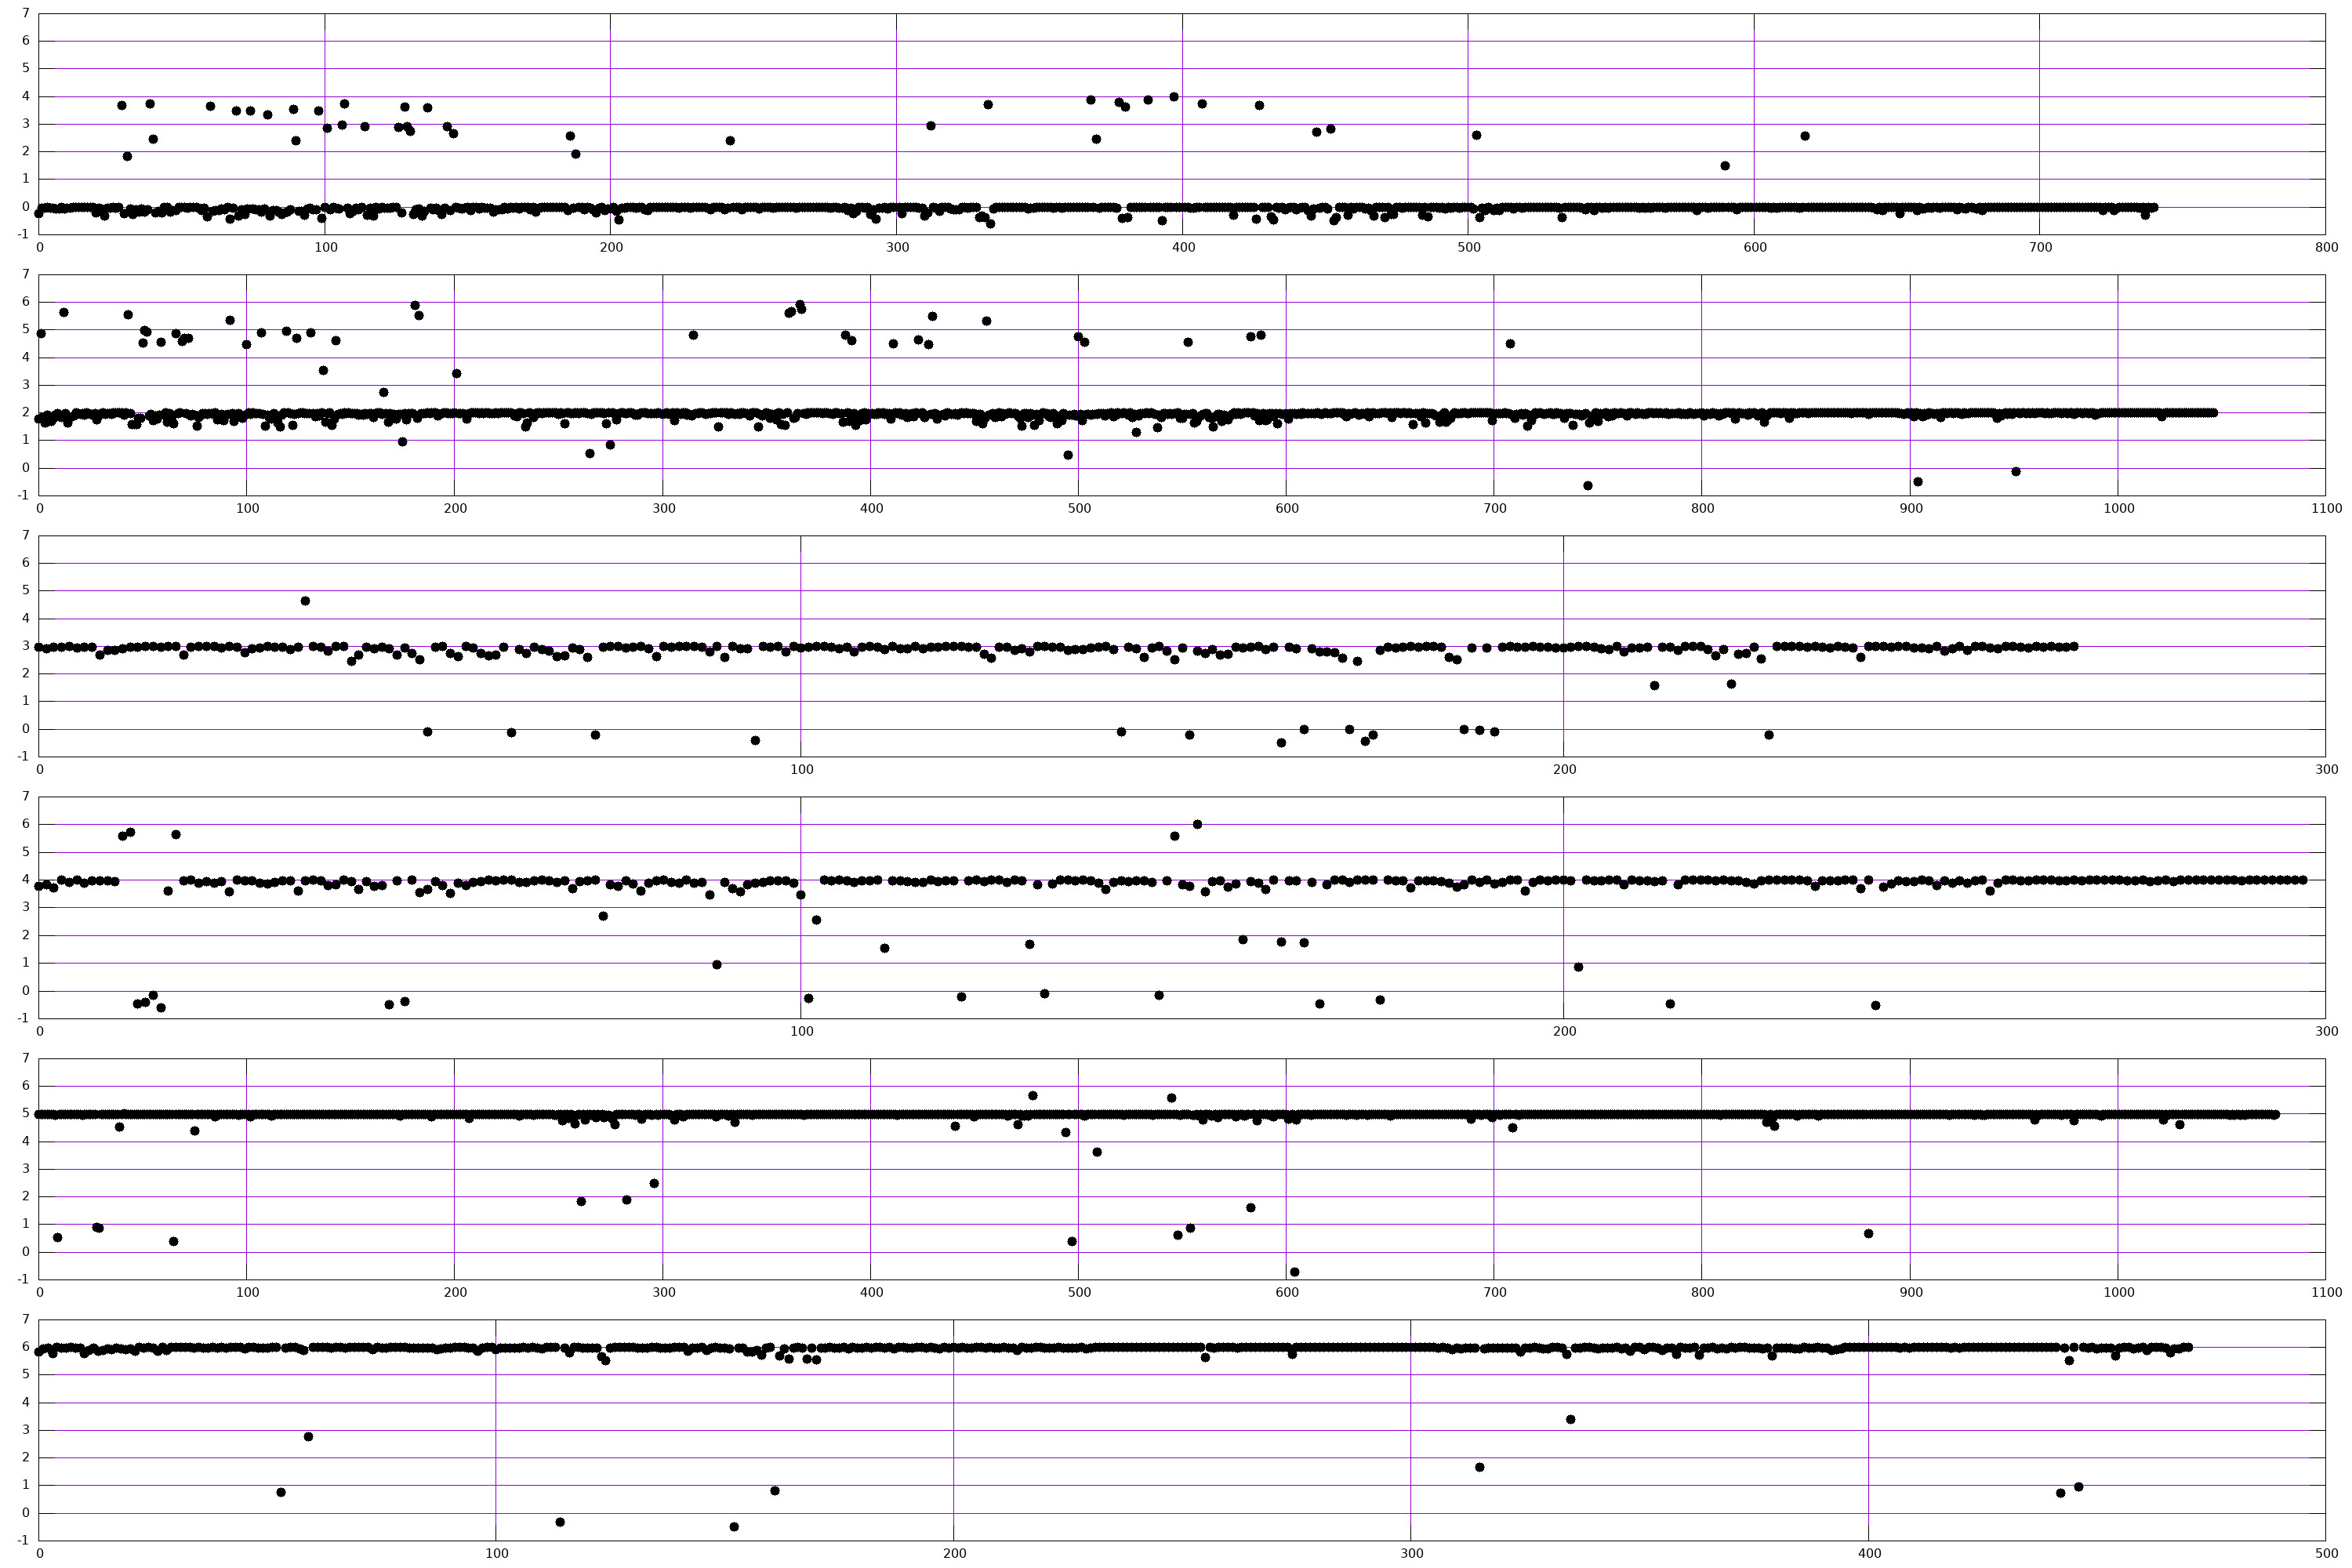This screenshot has width=2352, height=1568.
Task: Click the top plot outlier at y 2.6 near x 618
Action: [1805, 136]
